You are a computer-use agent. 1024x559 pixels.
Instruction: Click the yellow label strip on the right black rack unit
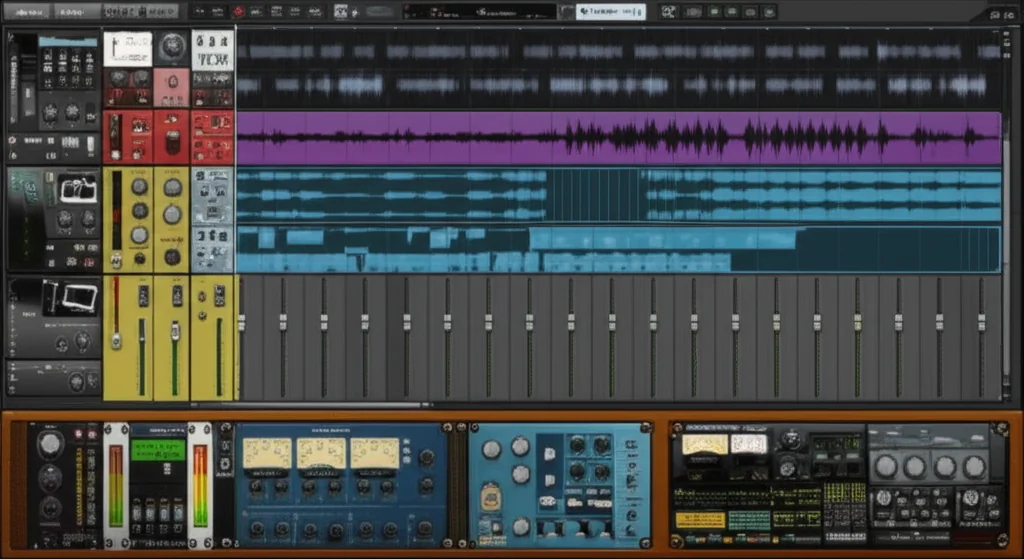tap(700, 520)
